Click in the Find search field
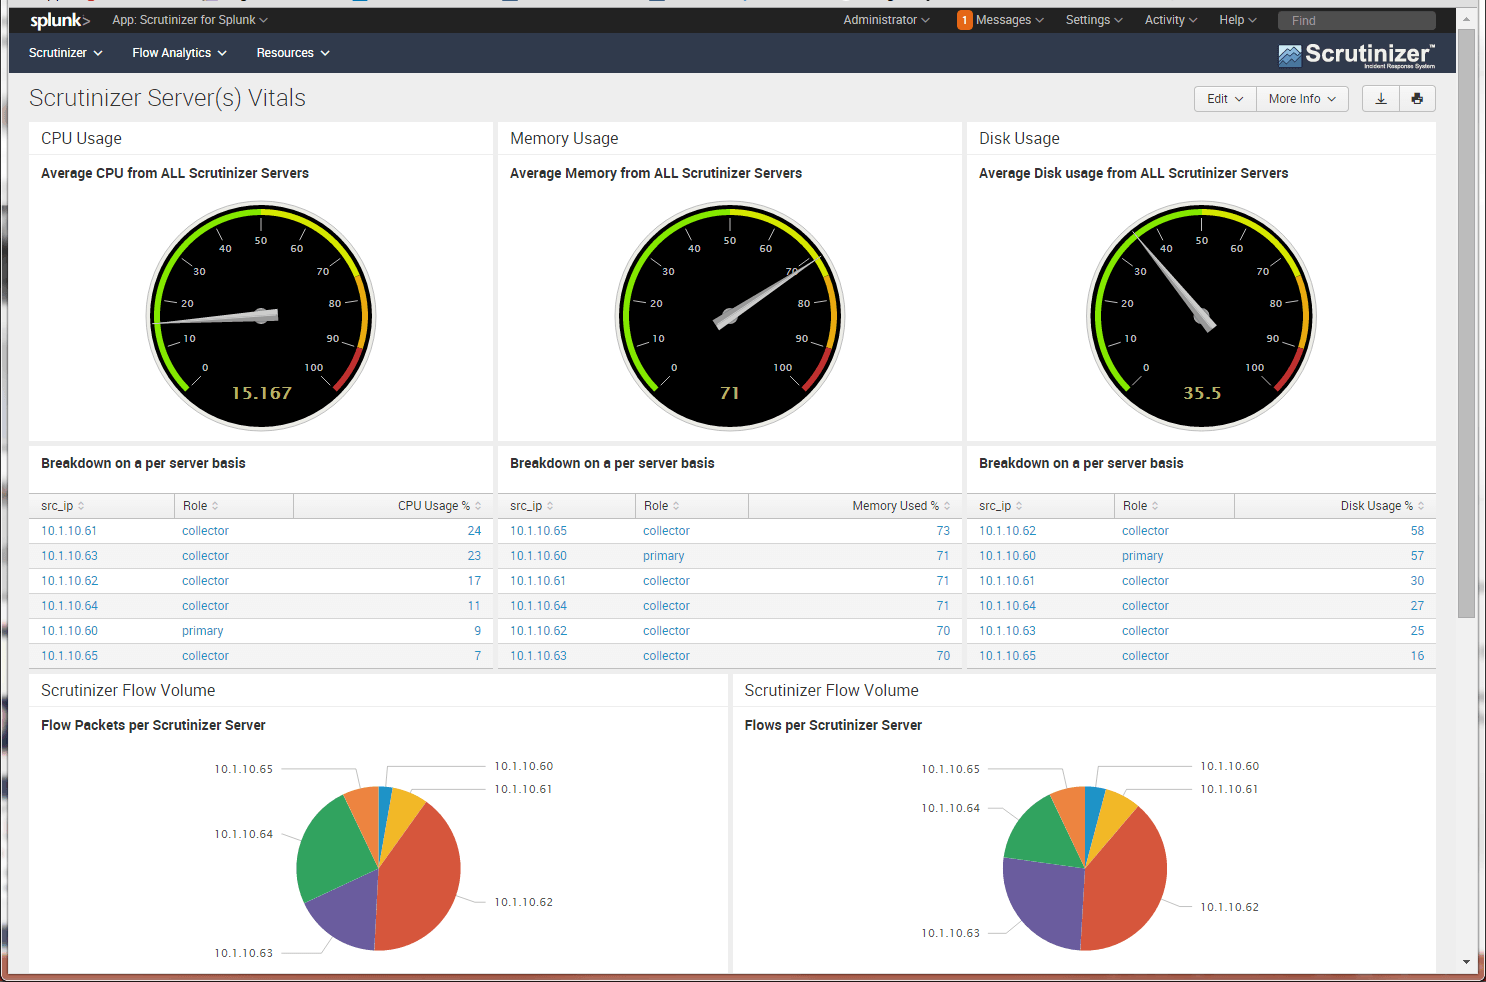The height and width of the screenshot is (982, 1486). 1356,20
